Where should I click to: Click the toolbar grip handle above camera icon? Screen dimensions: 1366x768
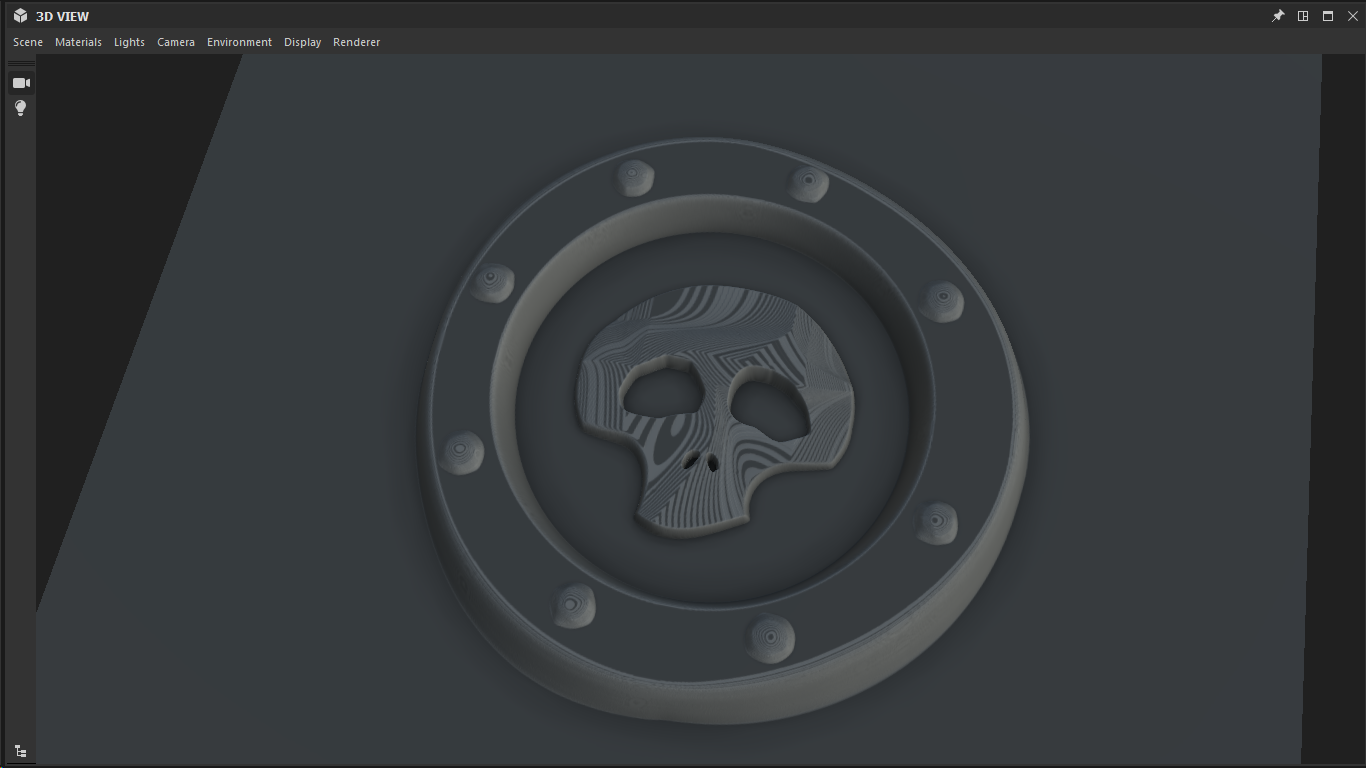coord(21,64)
